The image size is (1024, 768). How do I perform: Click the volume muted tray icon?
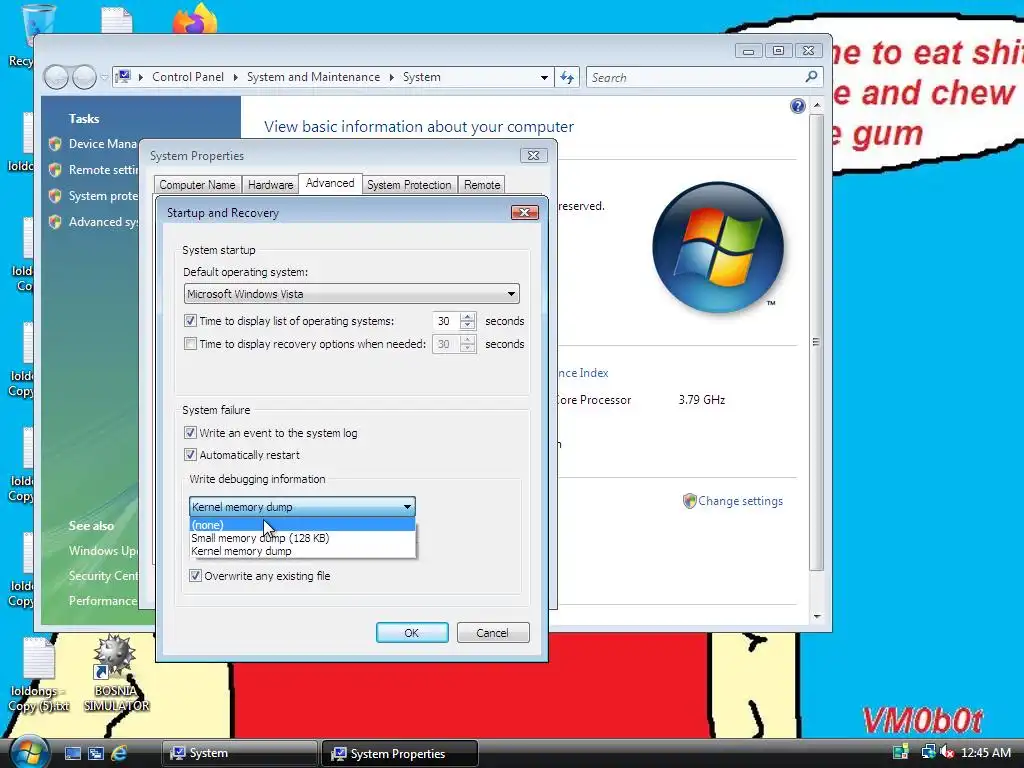click(x=946, y=753)
